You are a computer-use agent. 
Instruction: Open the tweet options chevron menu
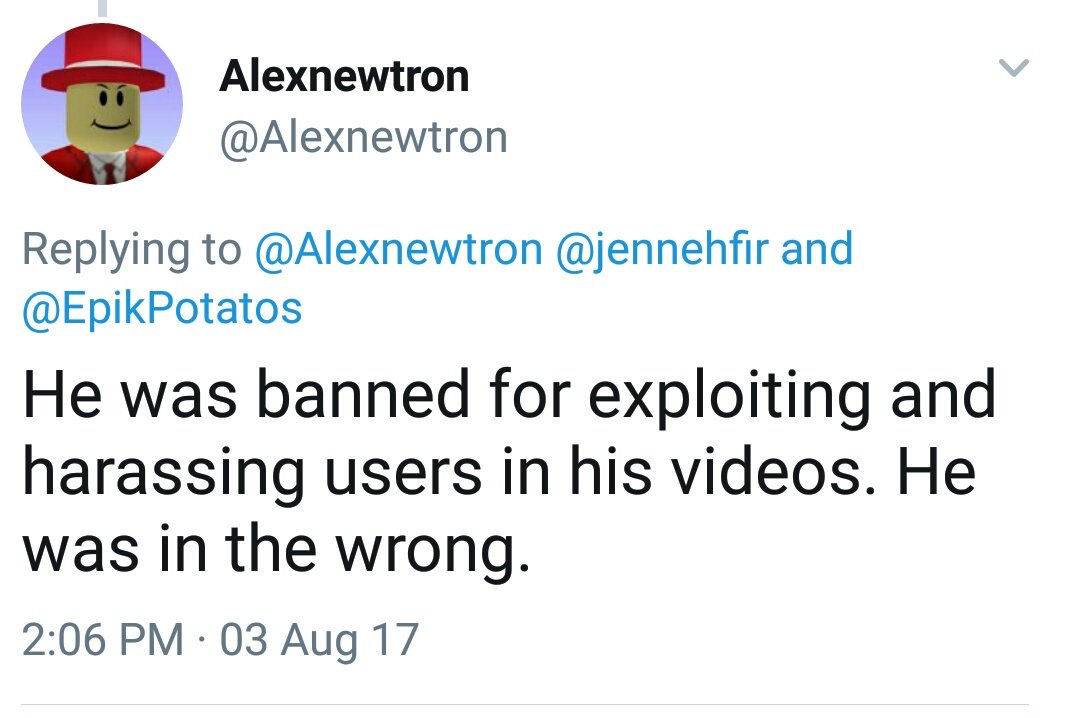(1013, 67)
